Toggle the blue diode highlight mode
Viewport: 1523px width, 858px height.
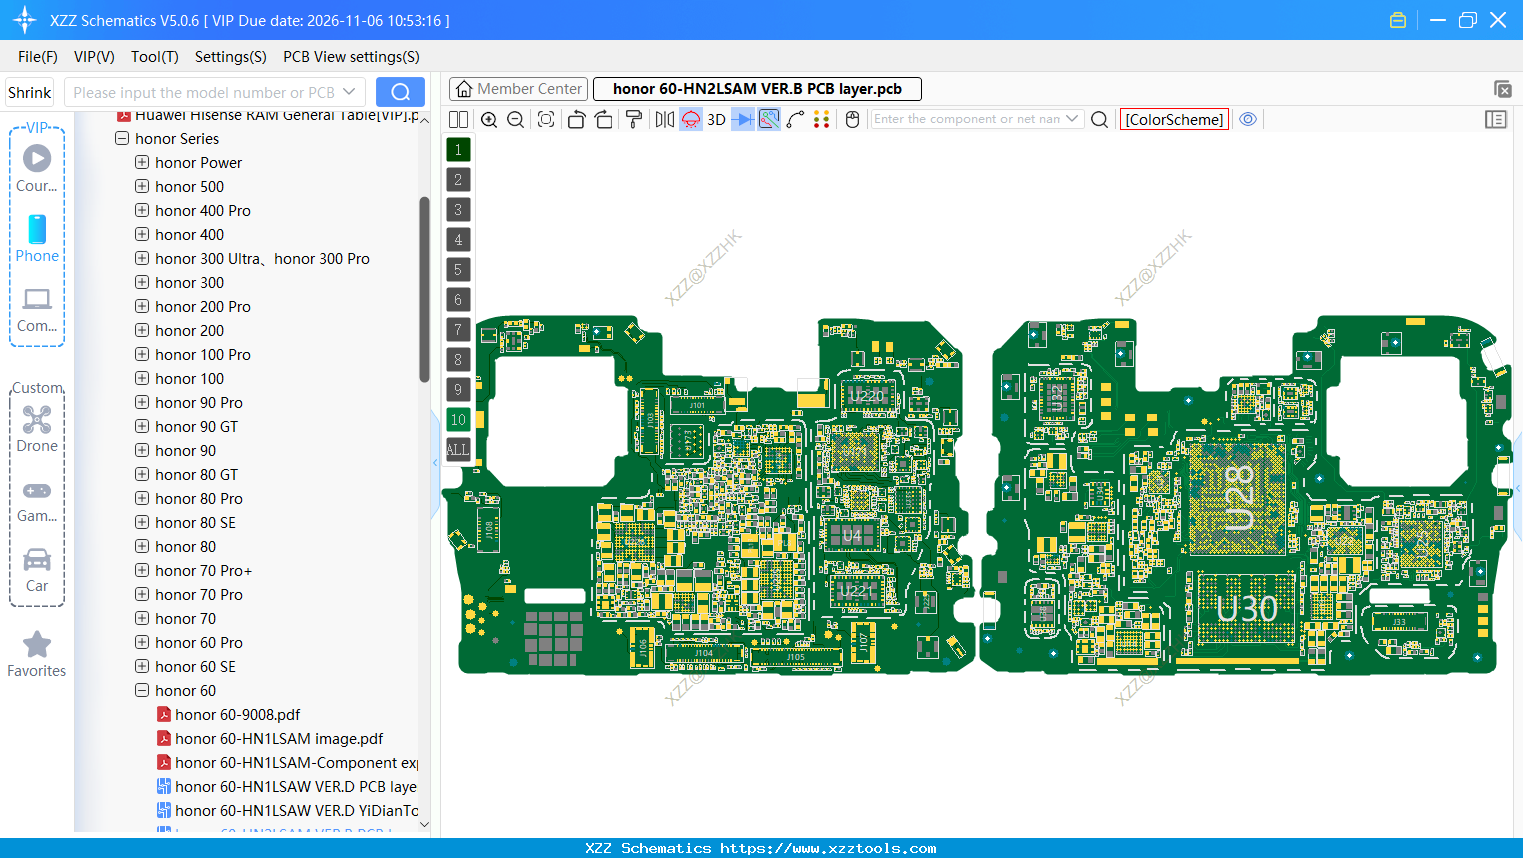pyautogui.click(x=741, y=119)
